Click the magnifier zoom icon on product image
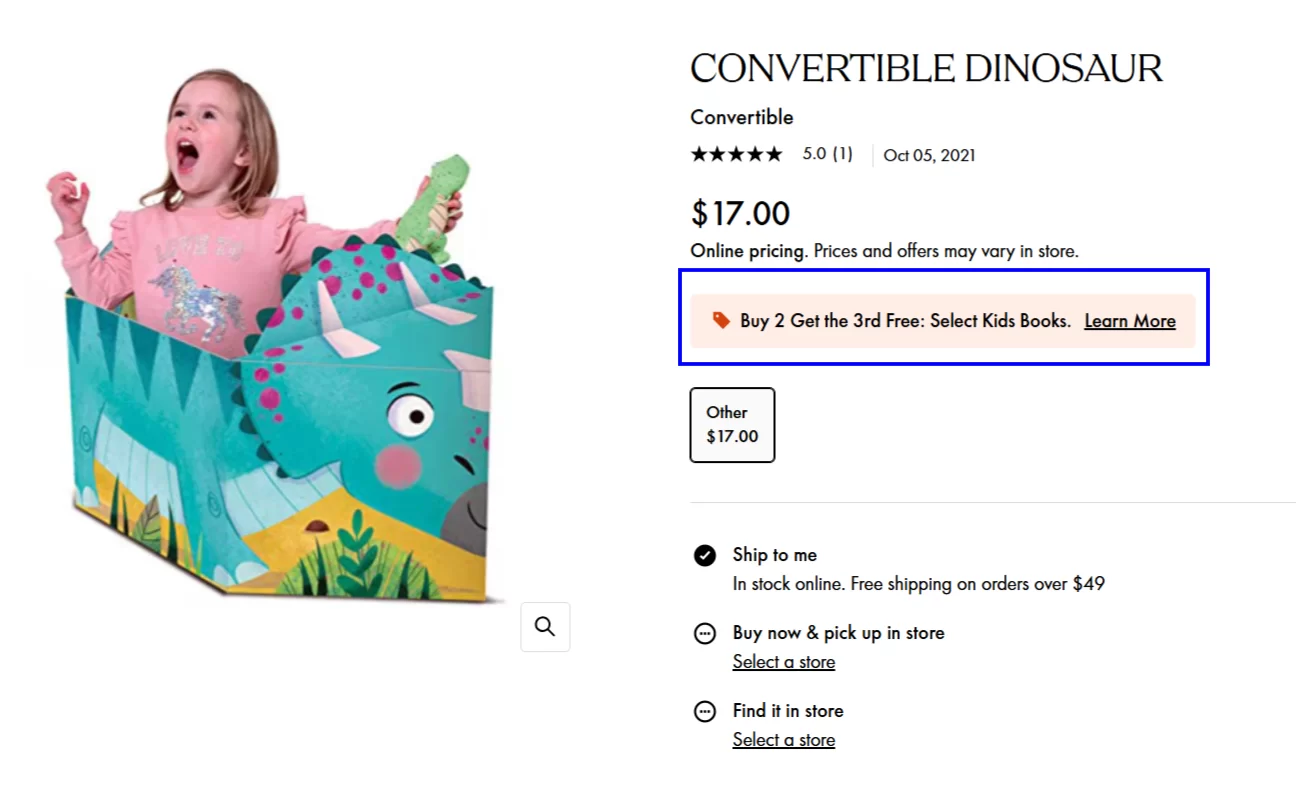Screen dimensions: 1296x786 545,627
